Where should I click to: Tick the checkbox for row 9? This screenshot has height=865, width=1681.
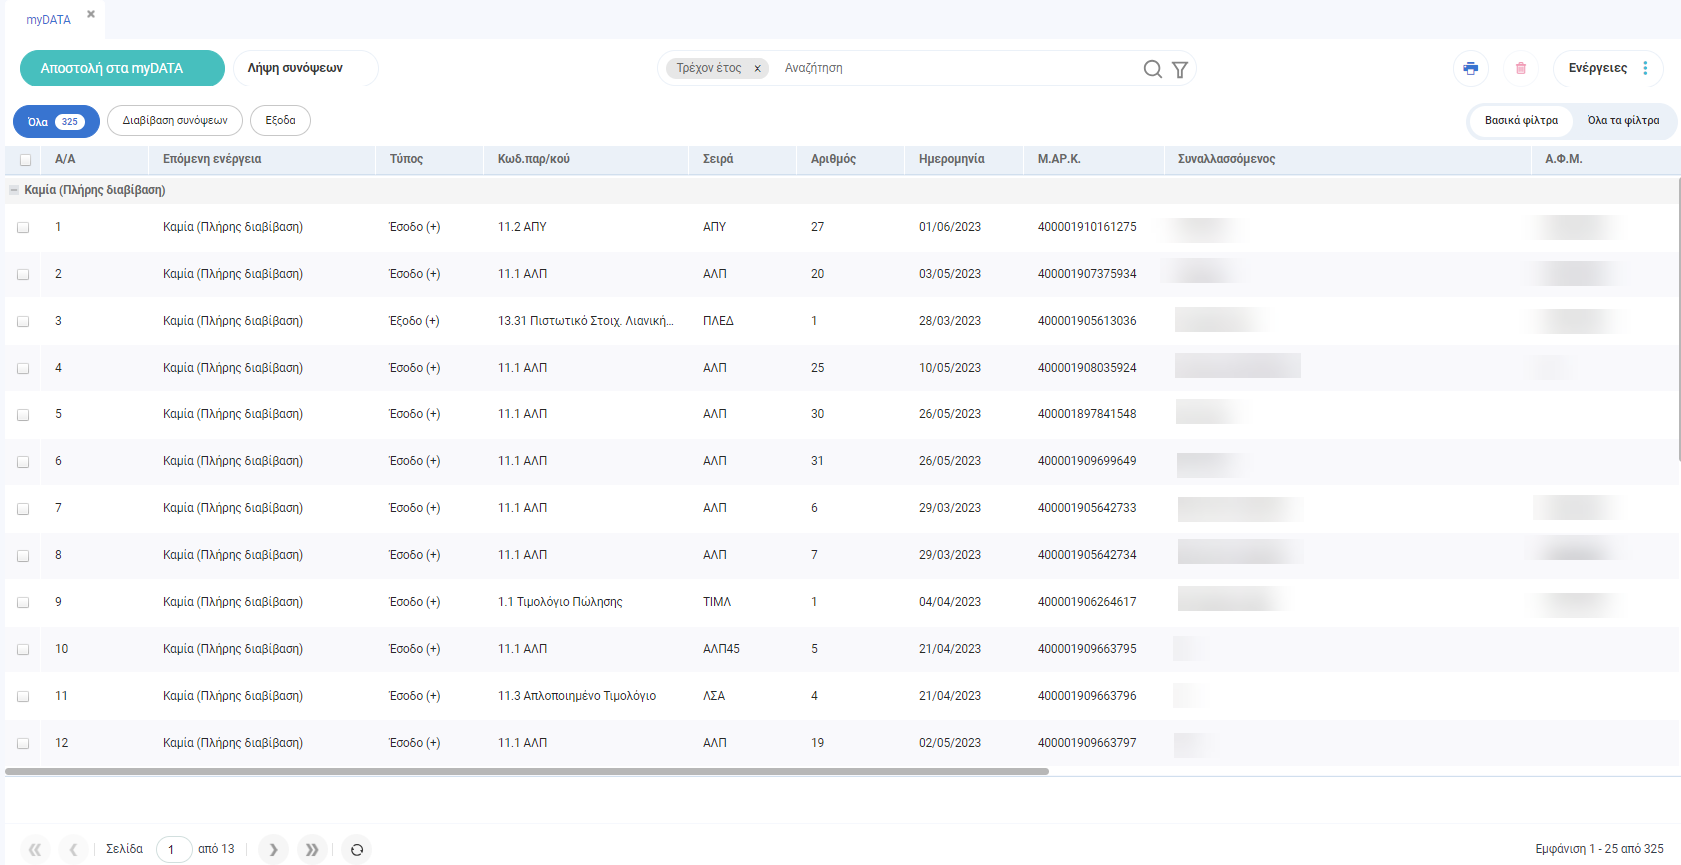pos(23,603)
